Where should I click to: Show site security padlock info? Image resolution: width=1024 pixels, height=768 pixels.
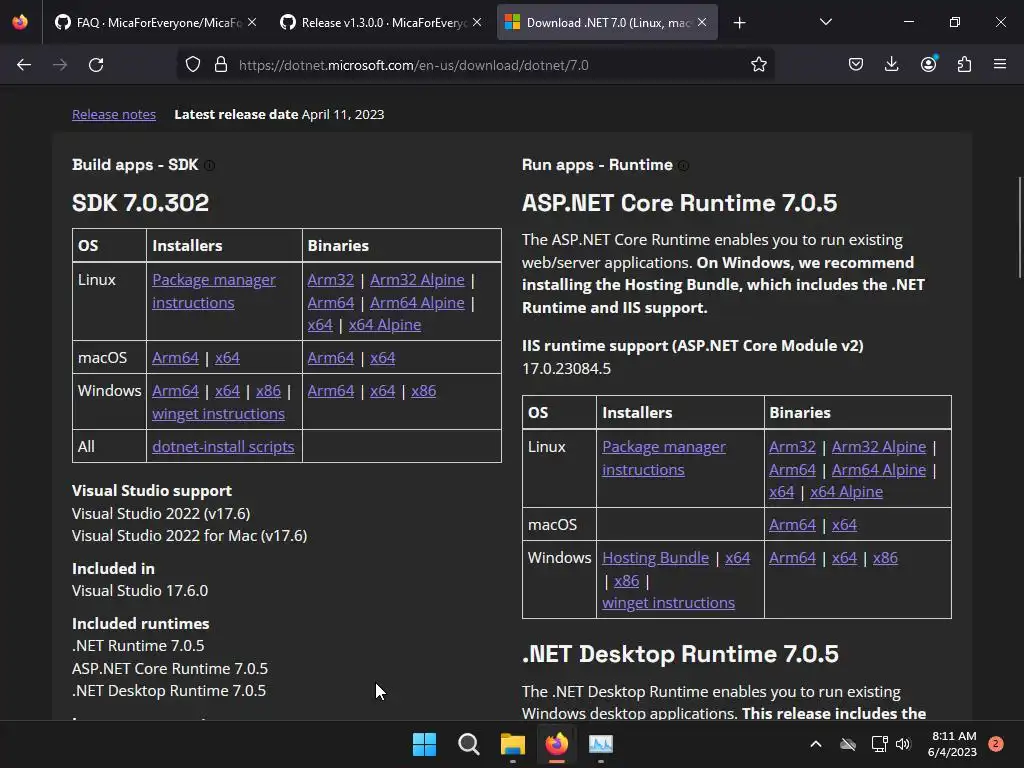pos(221,65)
